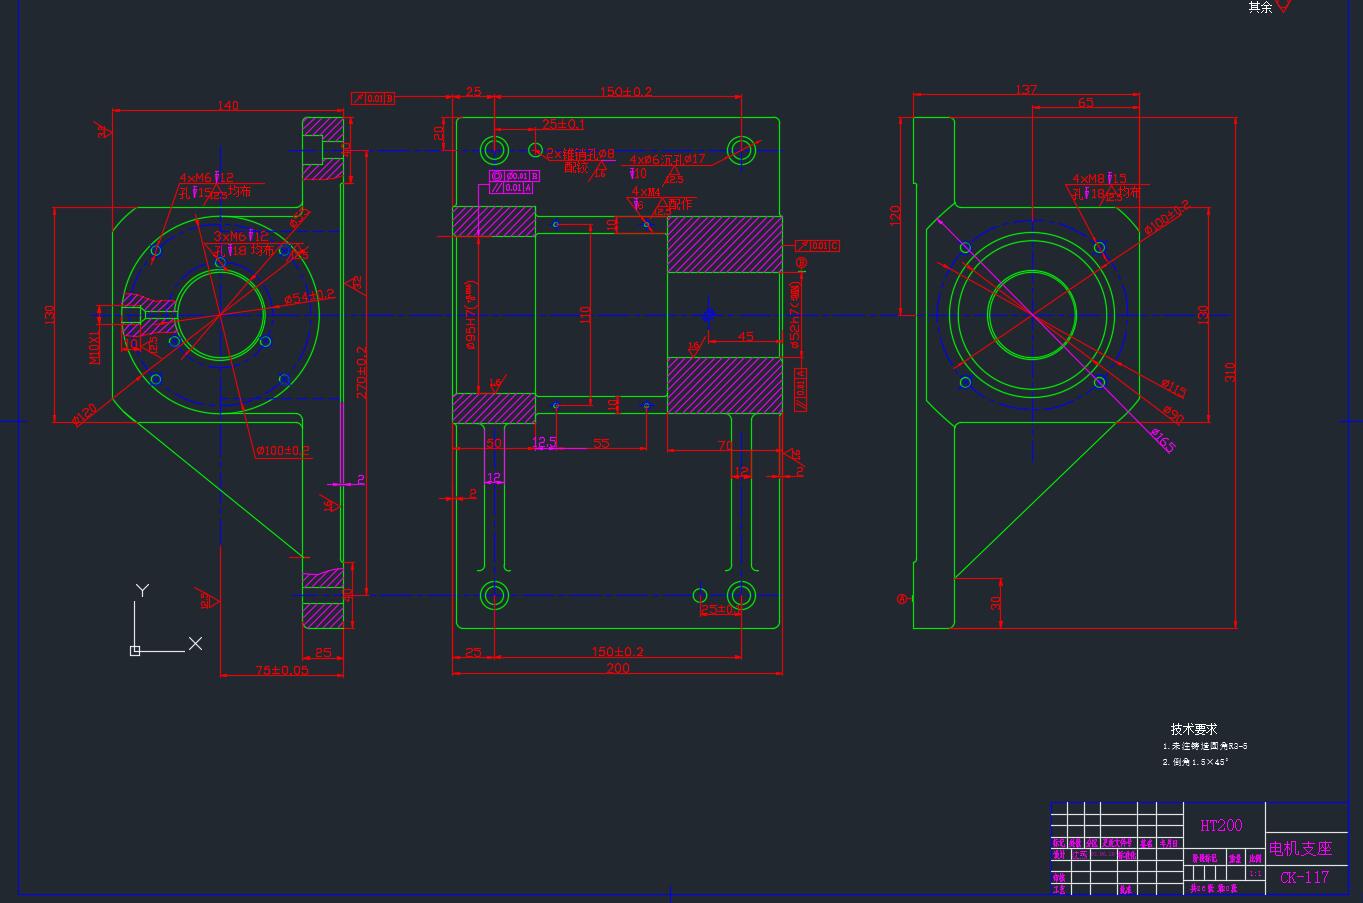
Task: Click the blue center mark above dimension 45
Action: (x=709, y=315)
